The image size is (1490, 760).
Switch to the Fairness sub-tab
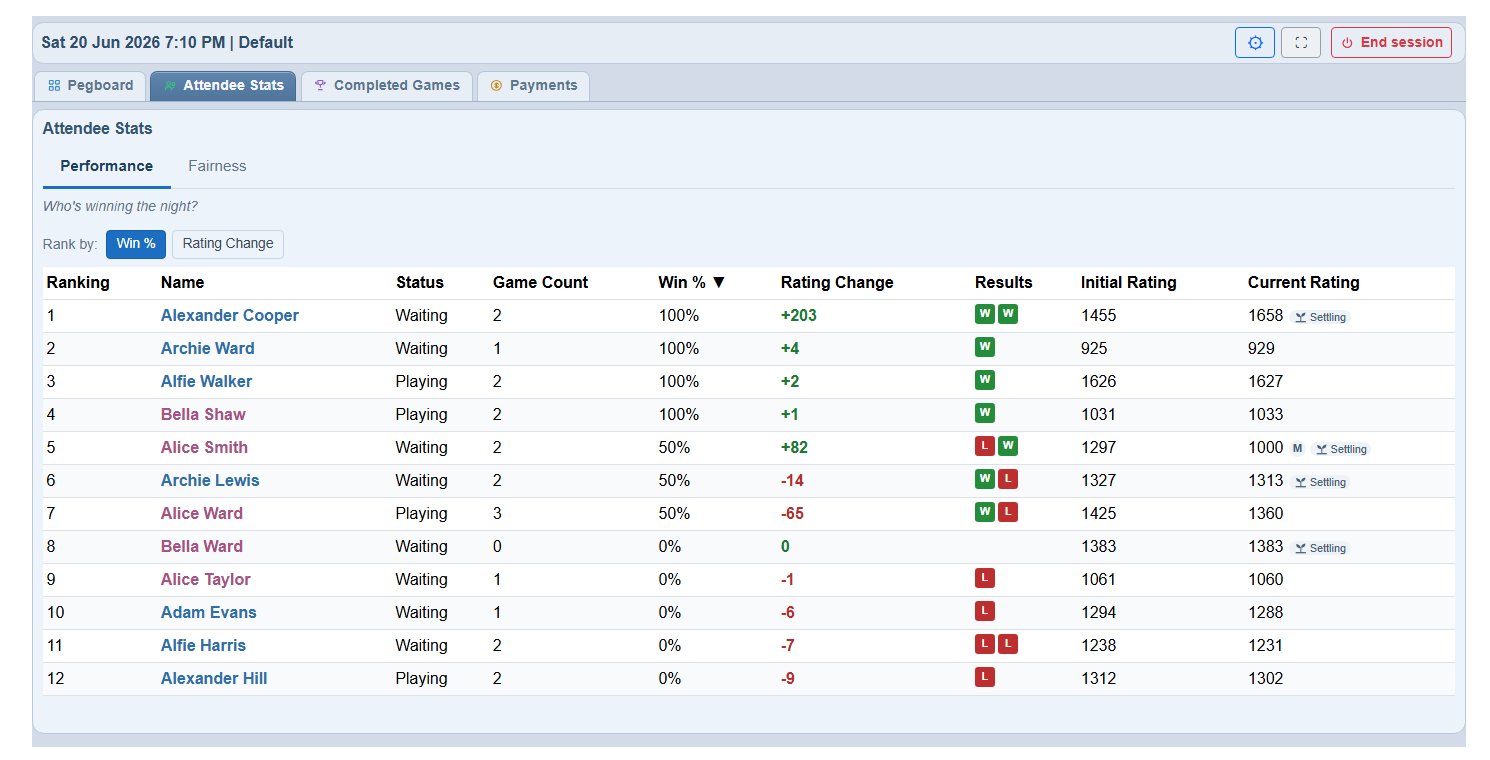[x=217, y=166]
